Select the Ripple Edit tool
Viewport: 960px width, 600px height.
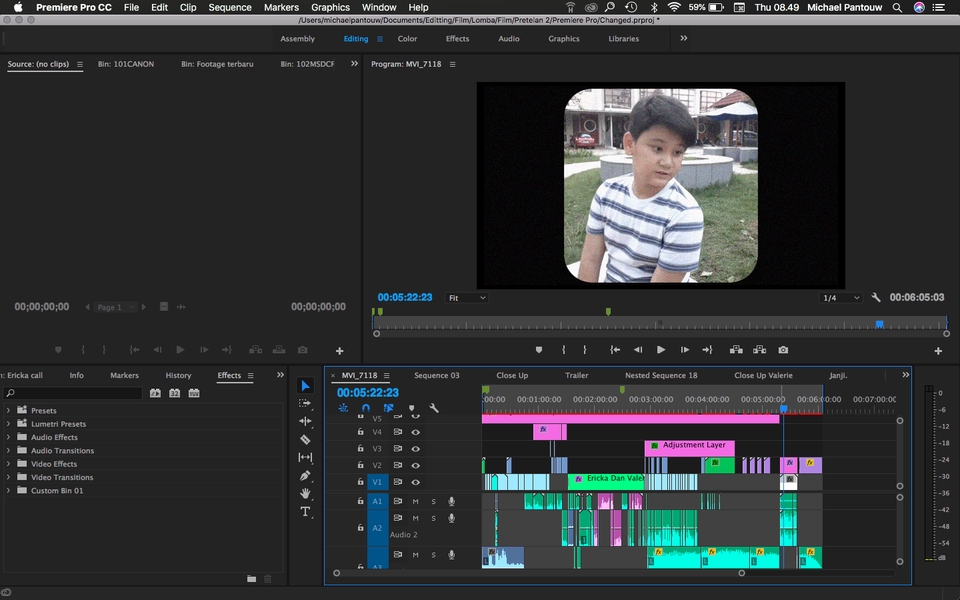coord(305,421)
